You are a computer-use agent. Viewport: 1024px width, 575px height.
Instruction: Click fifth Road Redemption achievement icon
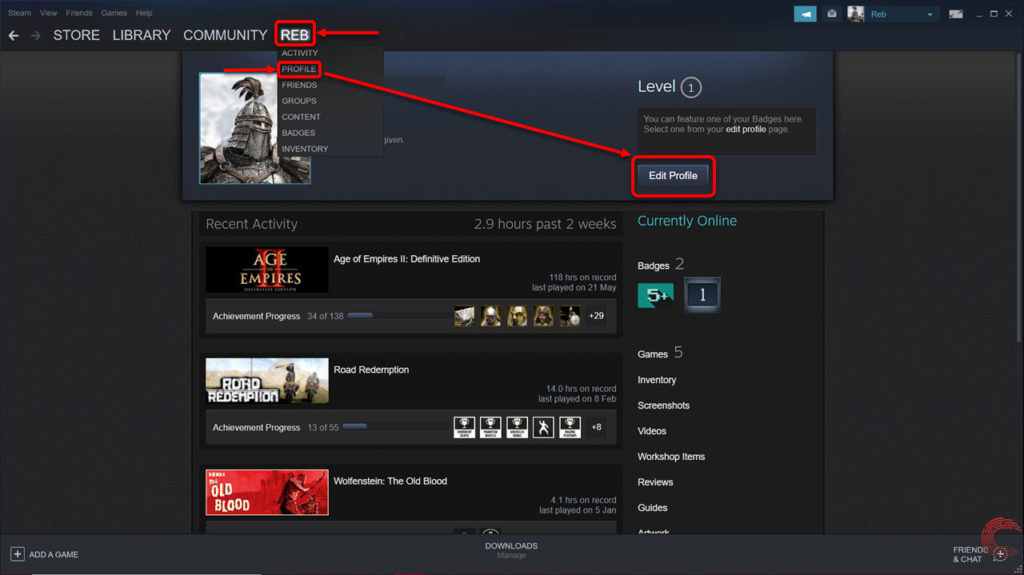pos(569,427)
